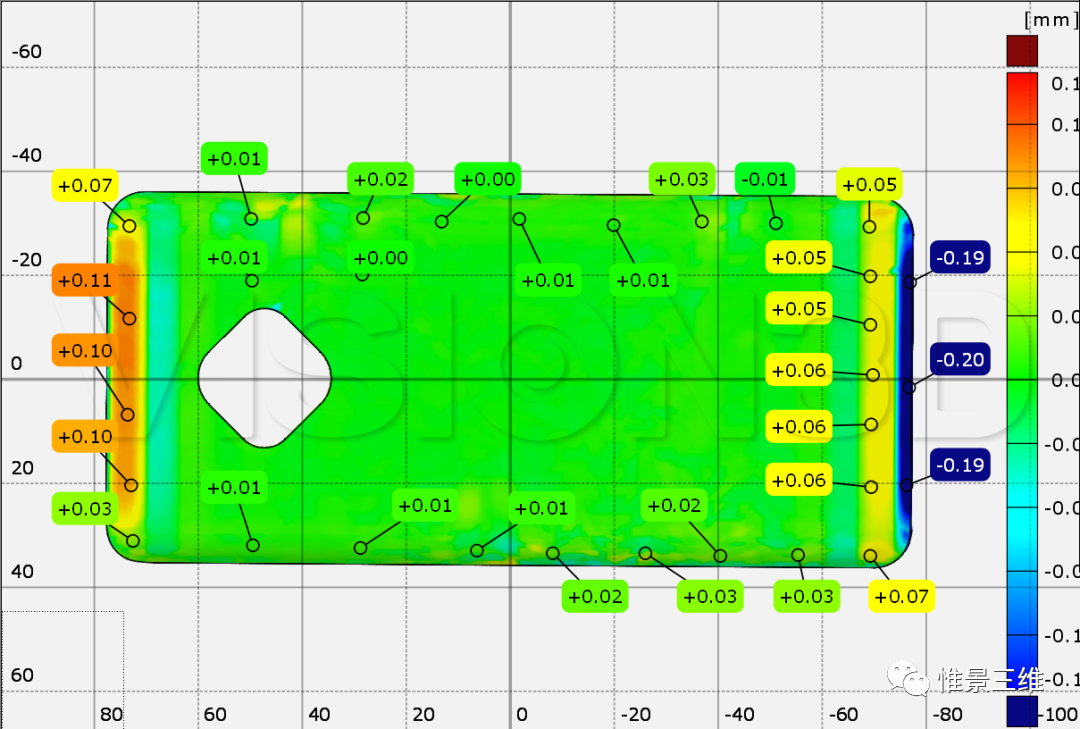Screen dimensions: 1080x729
Task: Pick the dark blue swatch beside -100
Action: tap(1022, 712)
